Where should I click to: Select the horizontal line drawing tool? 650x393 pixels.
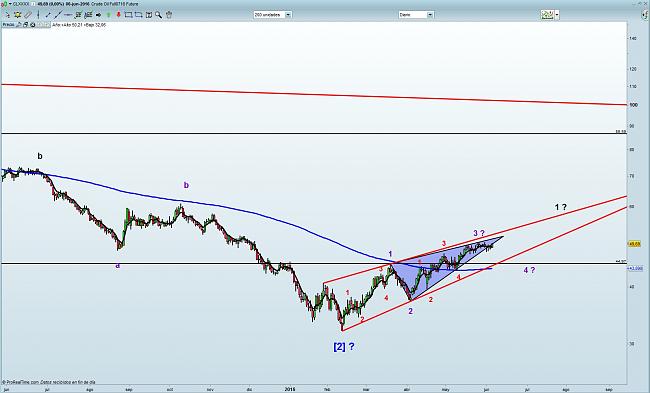(68, 15)
